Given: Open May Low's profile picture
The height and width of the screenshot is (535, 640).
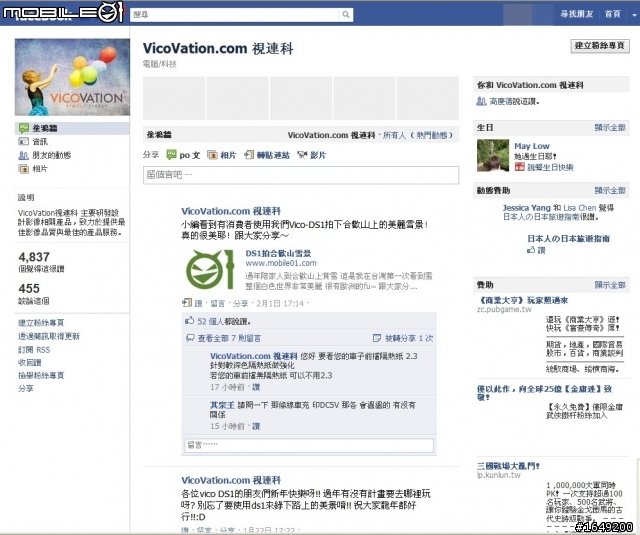Looking at the screenshot, I should tap(493, 155).
